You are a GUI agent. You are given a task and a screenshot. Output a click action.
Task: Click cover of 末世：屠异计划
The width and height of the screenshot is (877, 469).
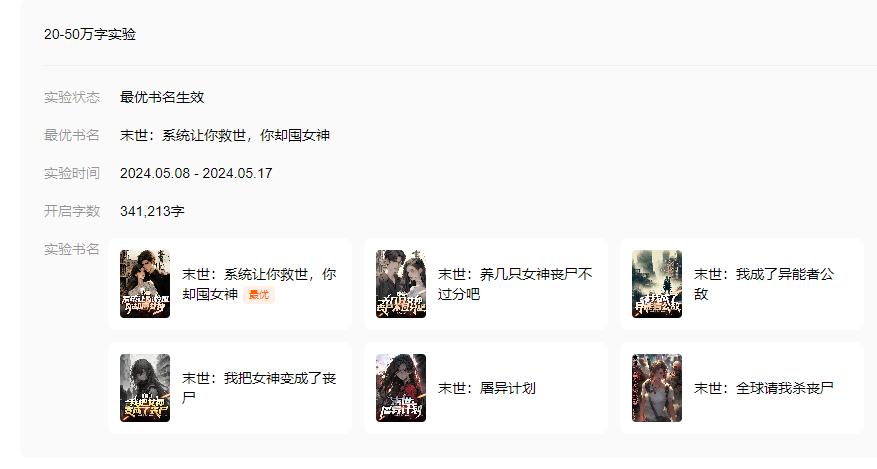[x=401, y=388]
